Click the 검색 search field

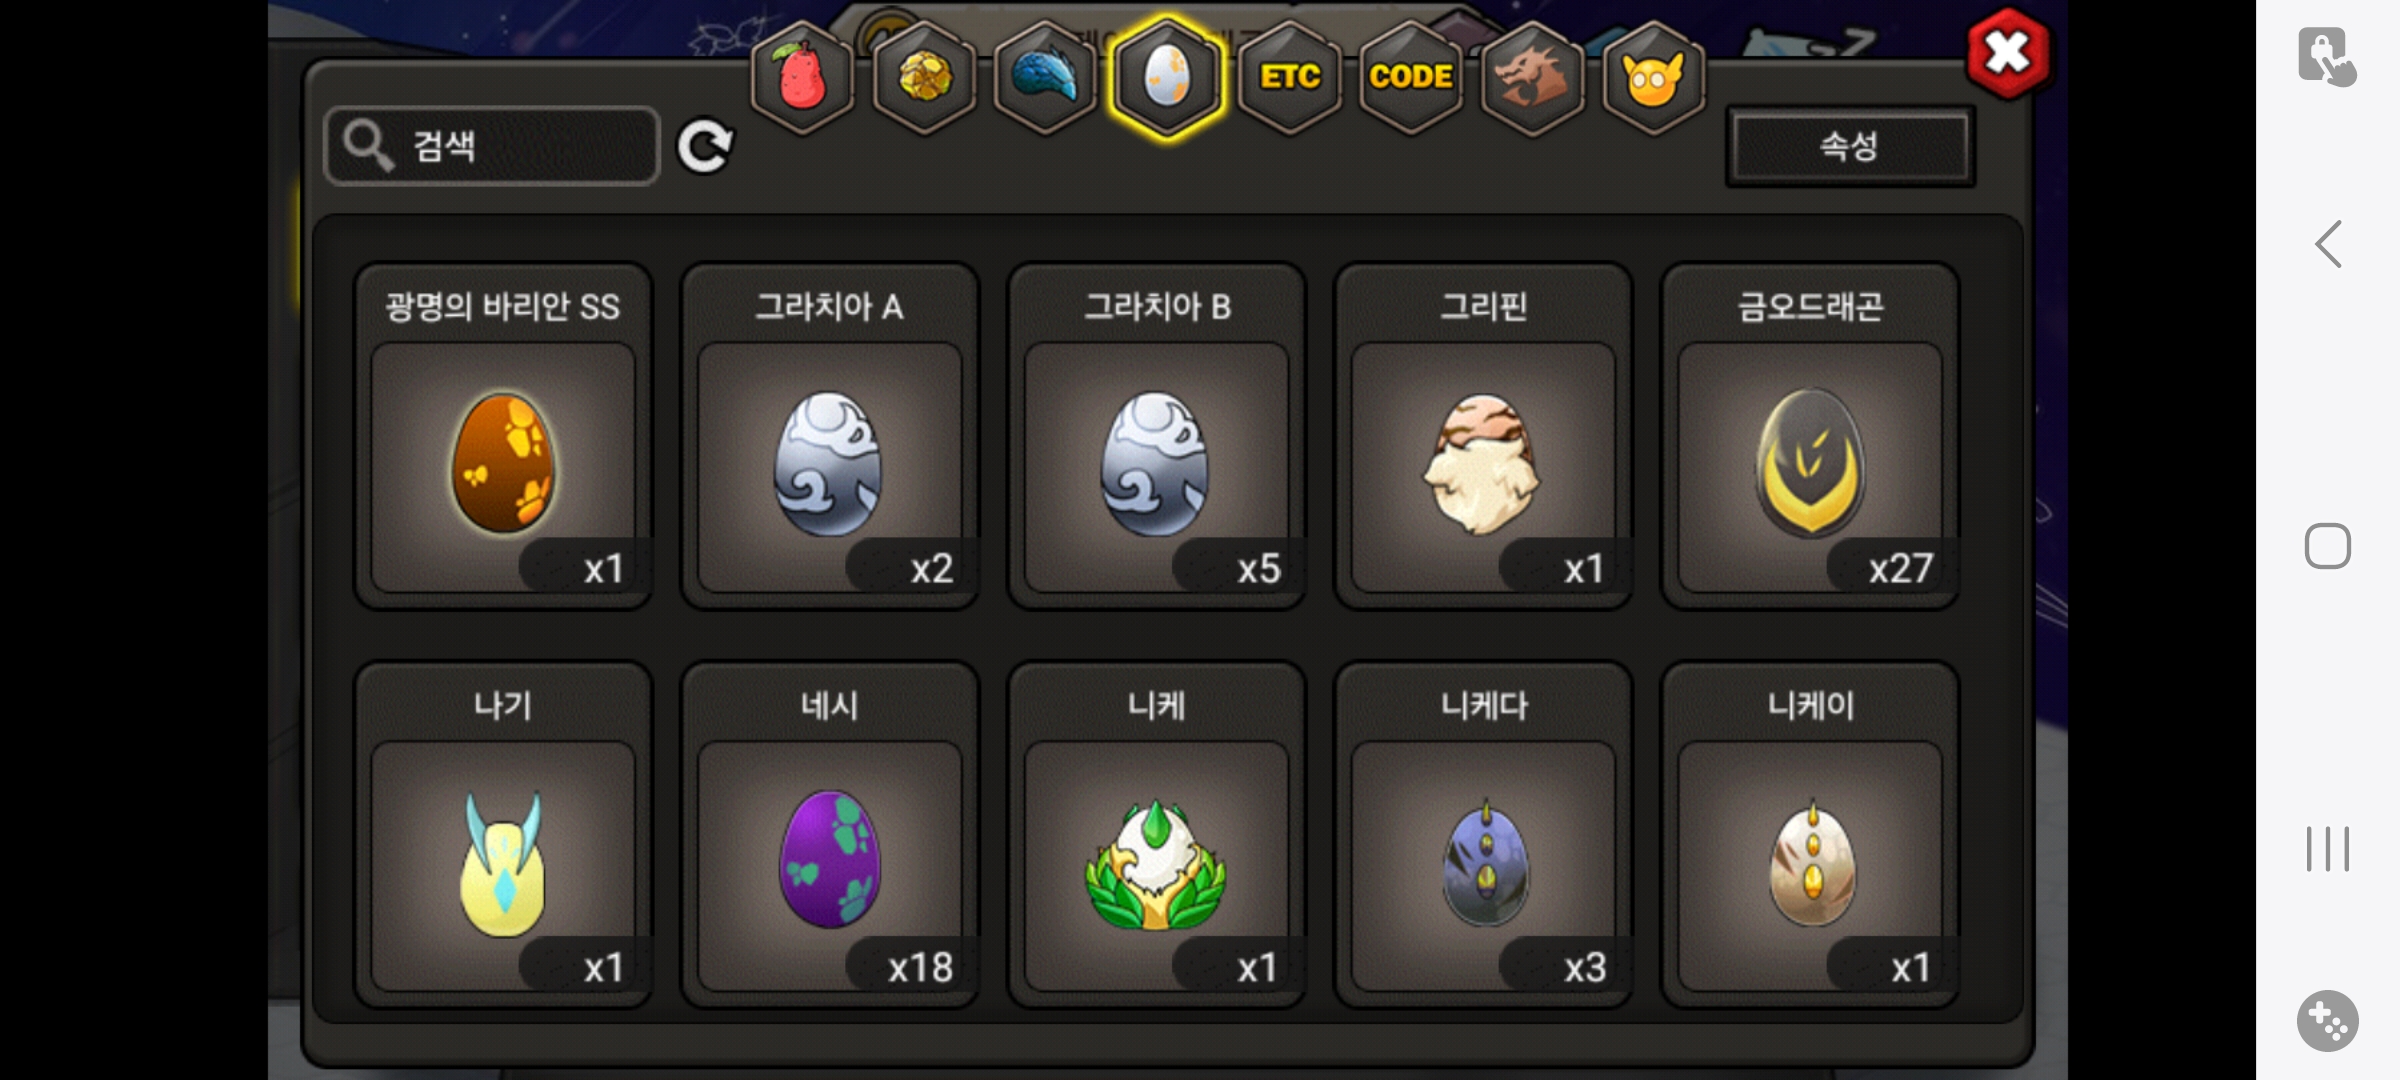pos(492,146)
